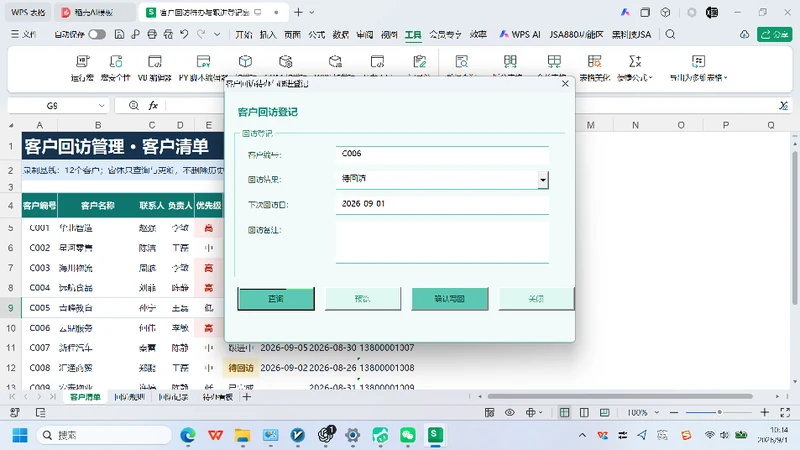Click the search magnifier in the menu bar
800x450 pixels.
point(670,34)
